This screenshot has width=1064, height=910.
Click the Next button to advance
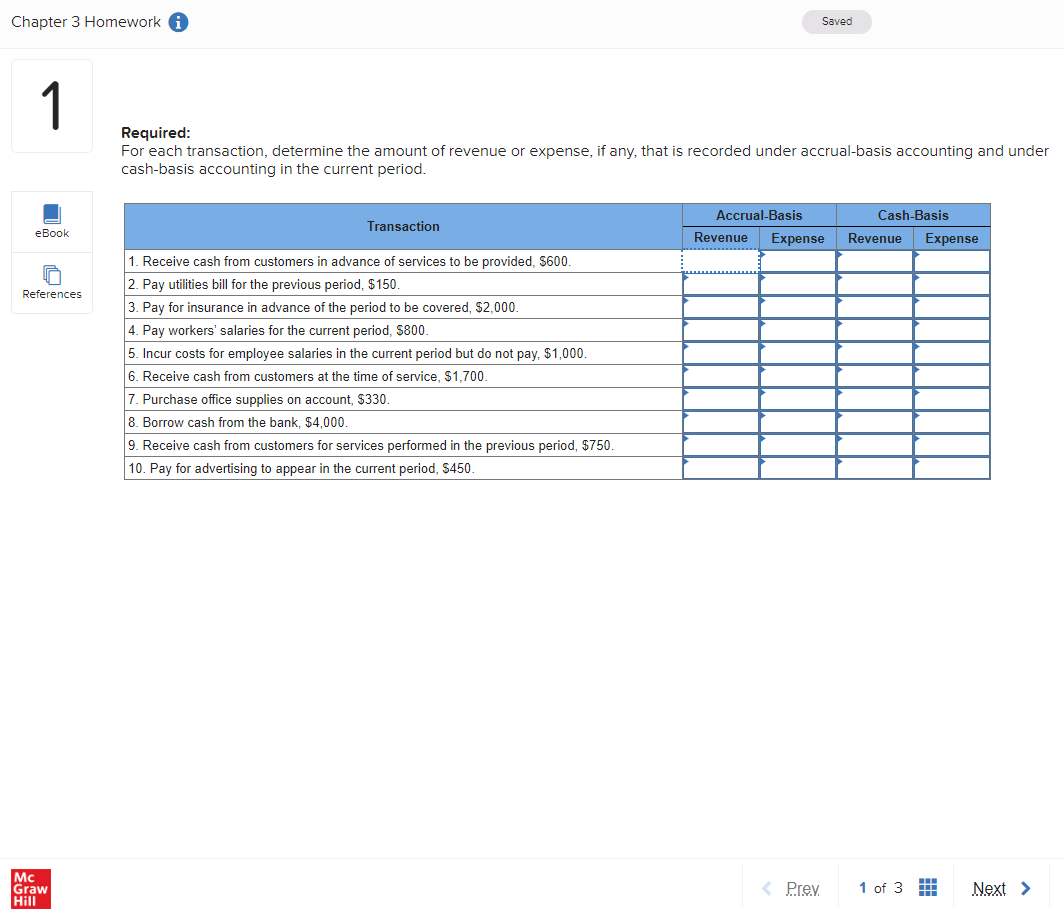990,887
